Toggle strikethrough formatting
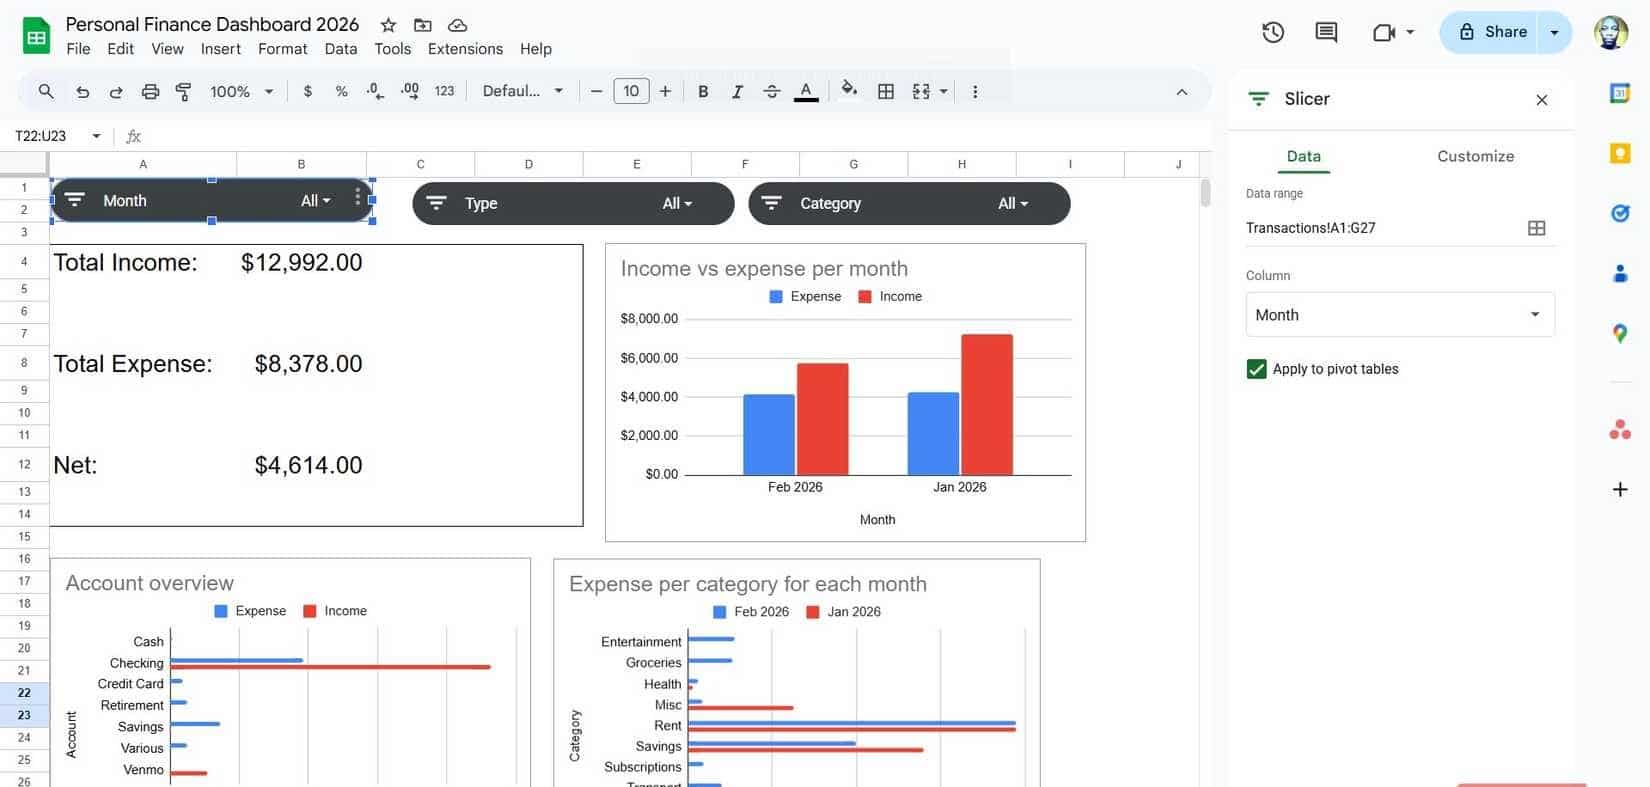The image size is (1650, 787). click(x=771, y=91)
